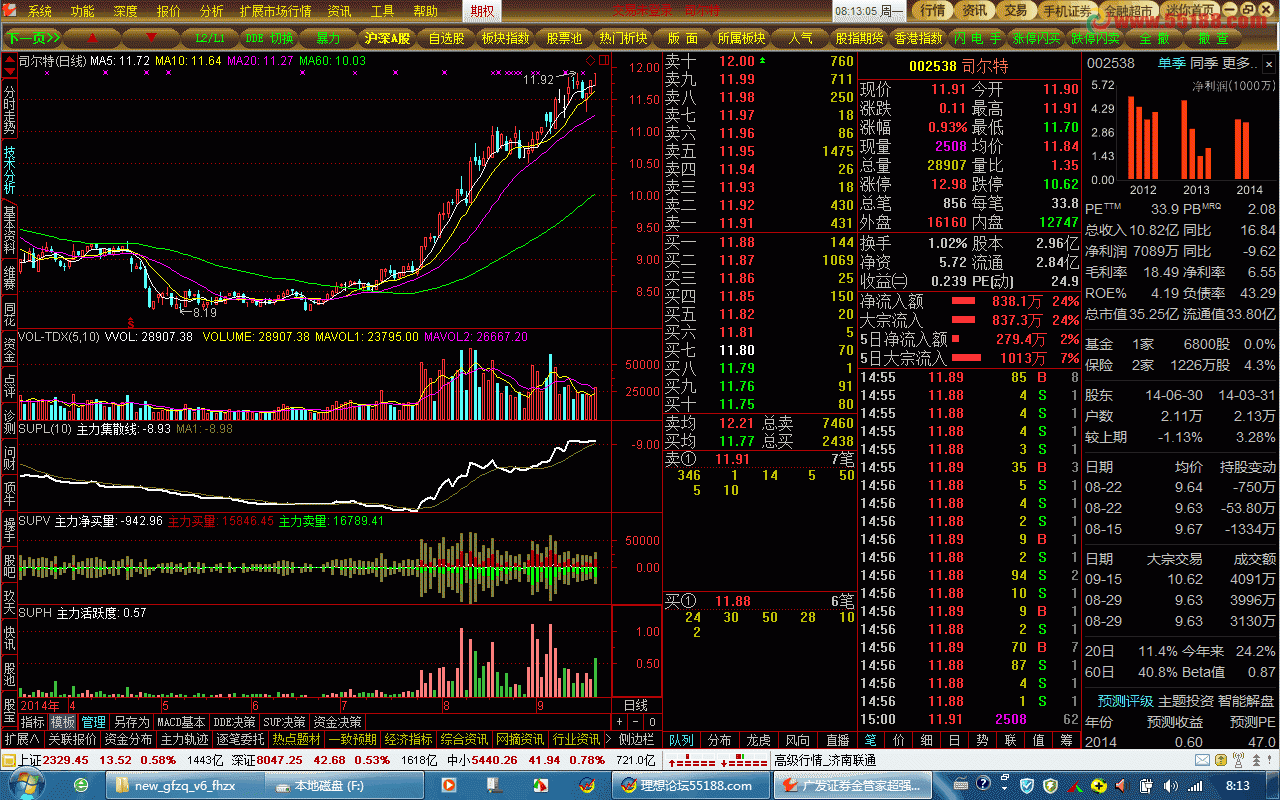The width and height of the screenshot is (1280, 800).
Task: Open the 资金 side tab
Action: click(9, 349)
